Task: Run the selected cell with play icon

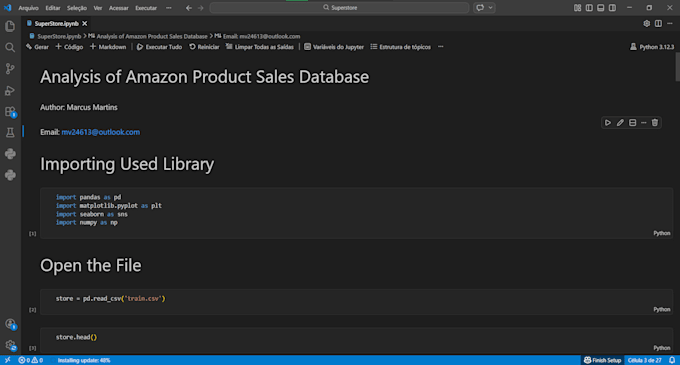Action: click(608, 123)
